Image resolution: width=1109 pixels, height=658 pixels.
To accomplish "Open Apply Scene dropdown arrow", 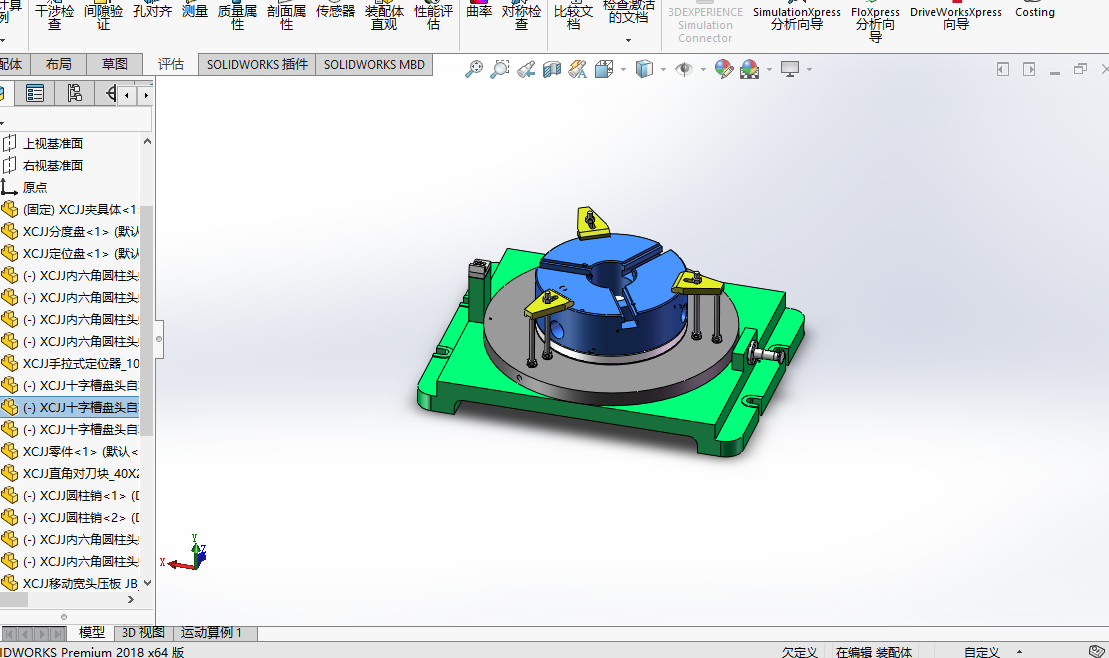I will 770,69.
